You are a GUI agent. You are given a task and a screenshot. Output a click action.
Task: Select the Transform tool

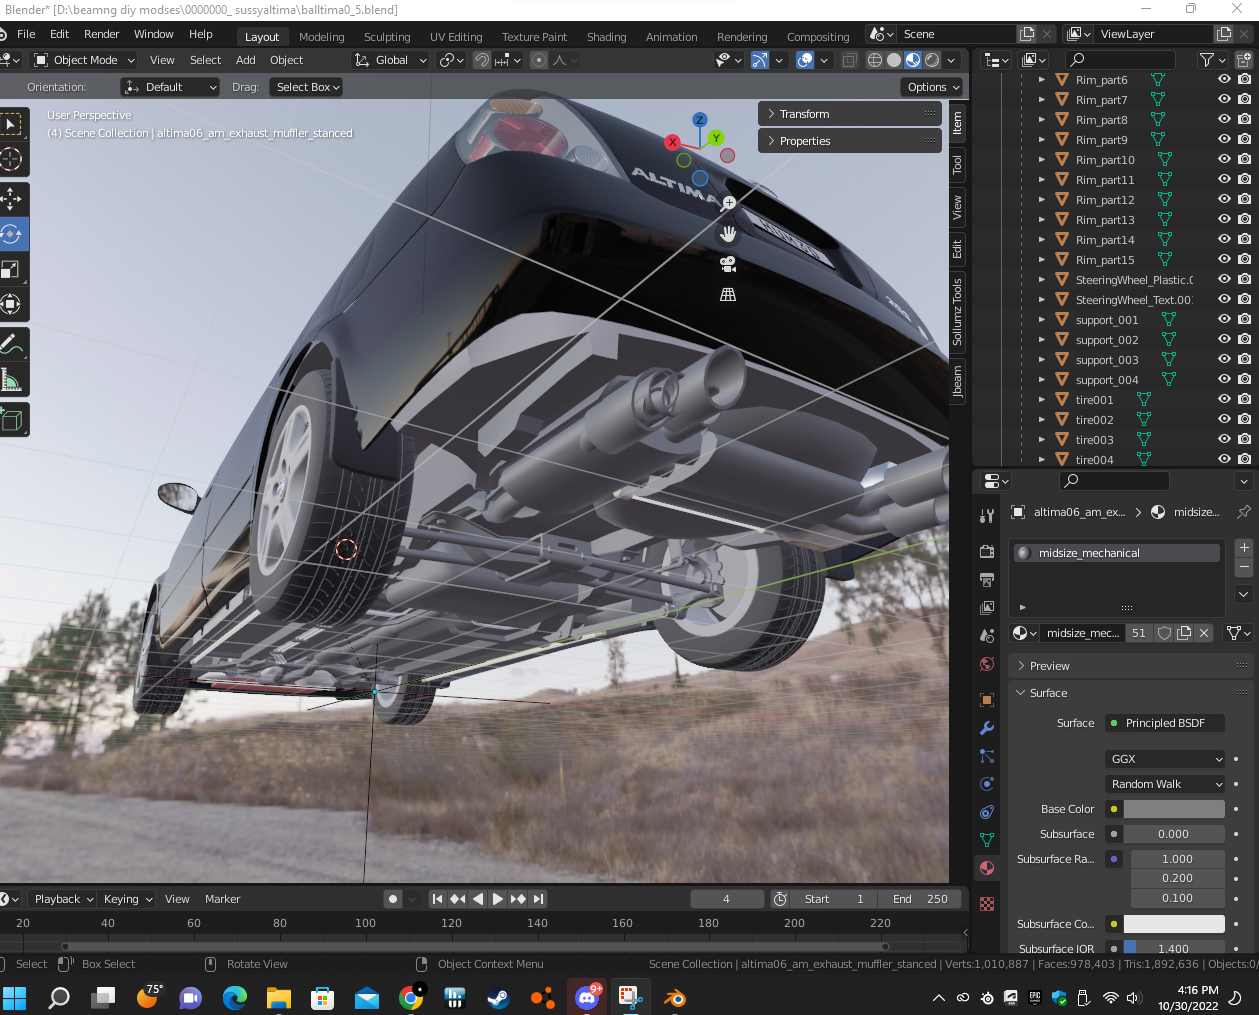[11, 305]
